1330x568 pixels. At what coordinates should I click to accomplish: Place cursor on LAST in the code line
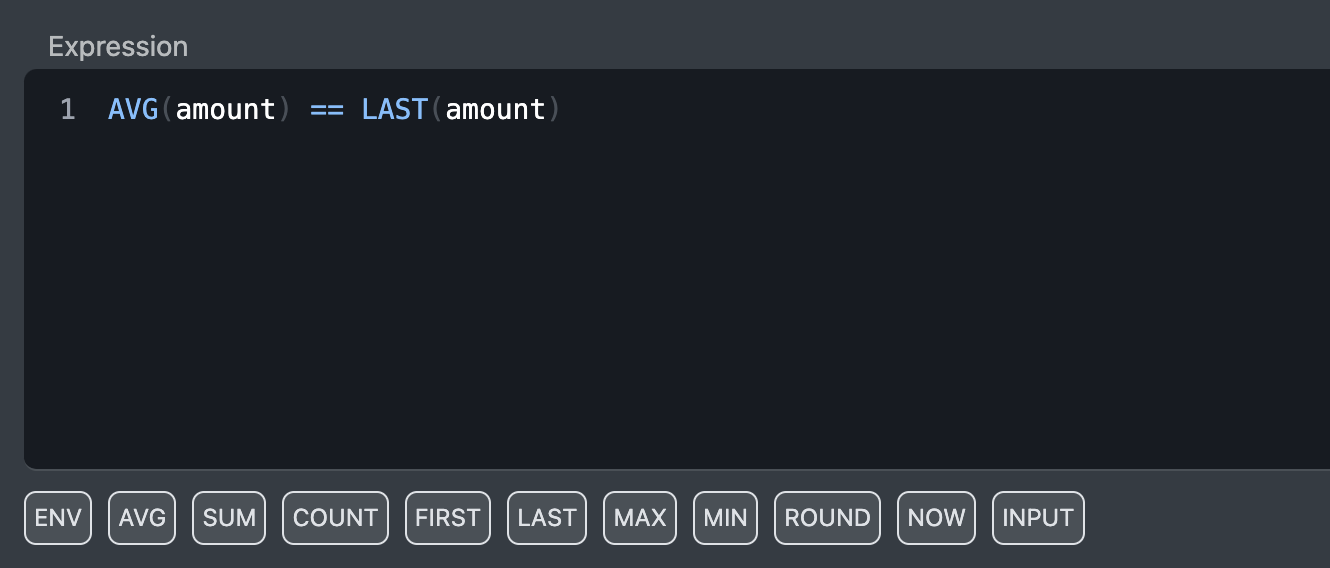coord(395,109)
